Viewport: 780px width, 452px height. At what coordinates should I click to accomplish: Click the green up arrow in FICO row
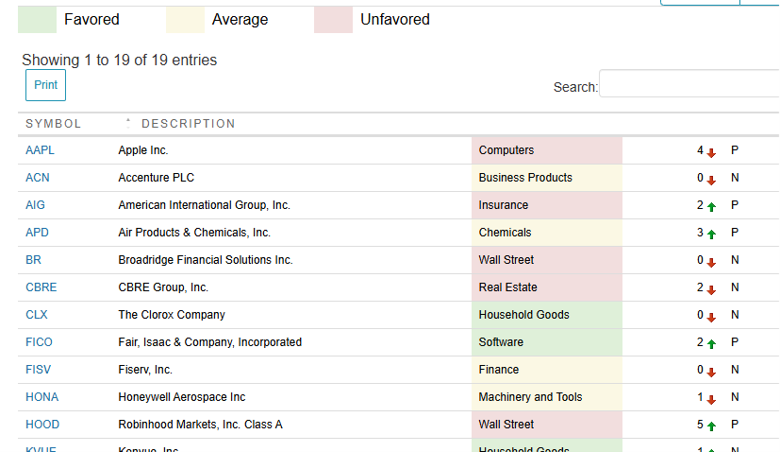pyautogui.click(x=711, y=344)
